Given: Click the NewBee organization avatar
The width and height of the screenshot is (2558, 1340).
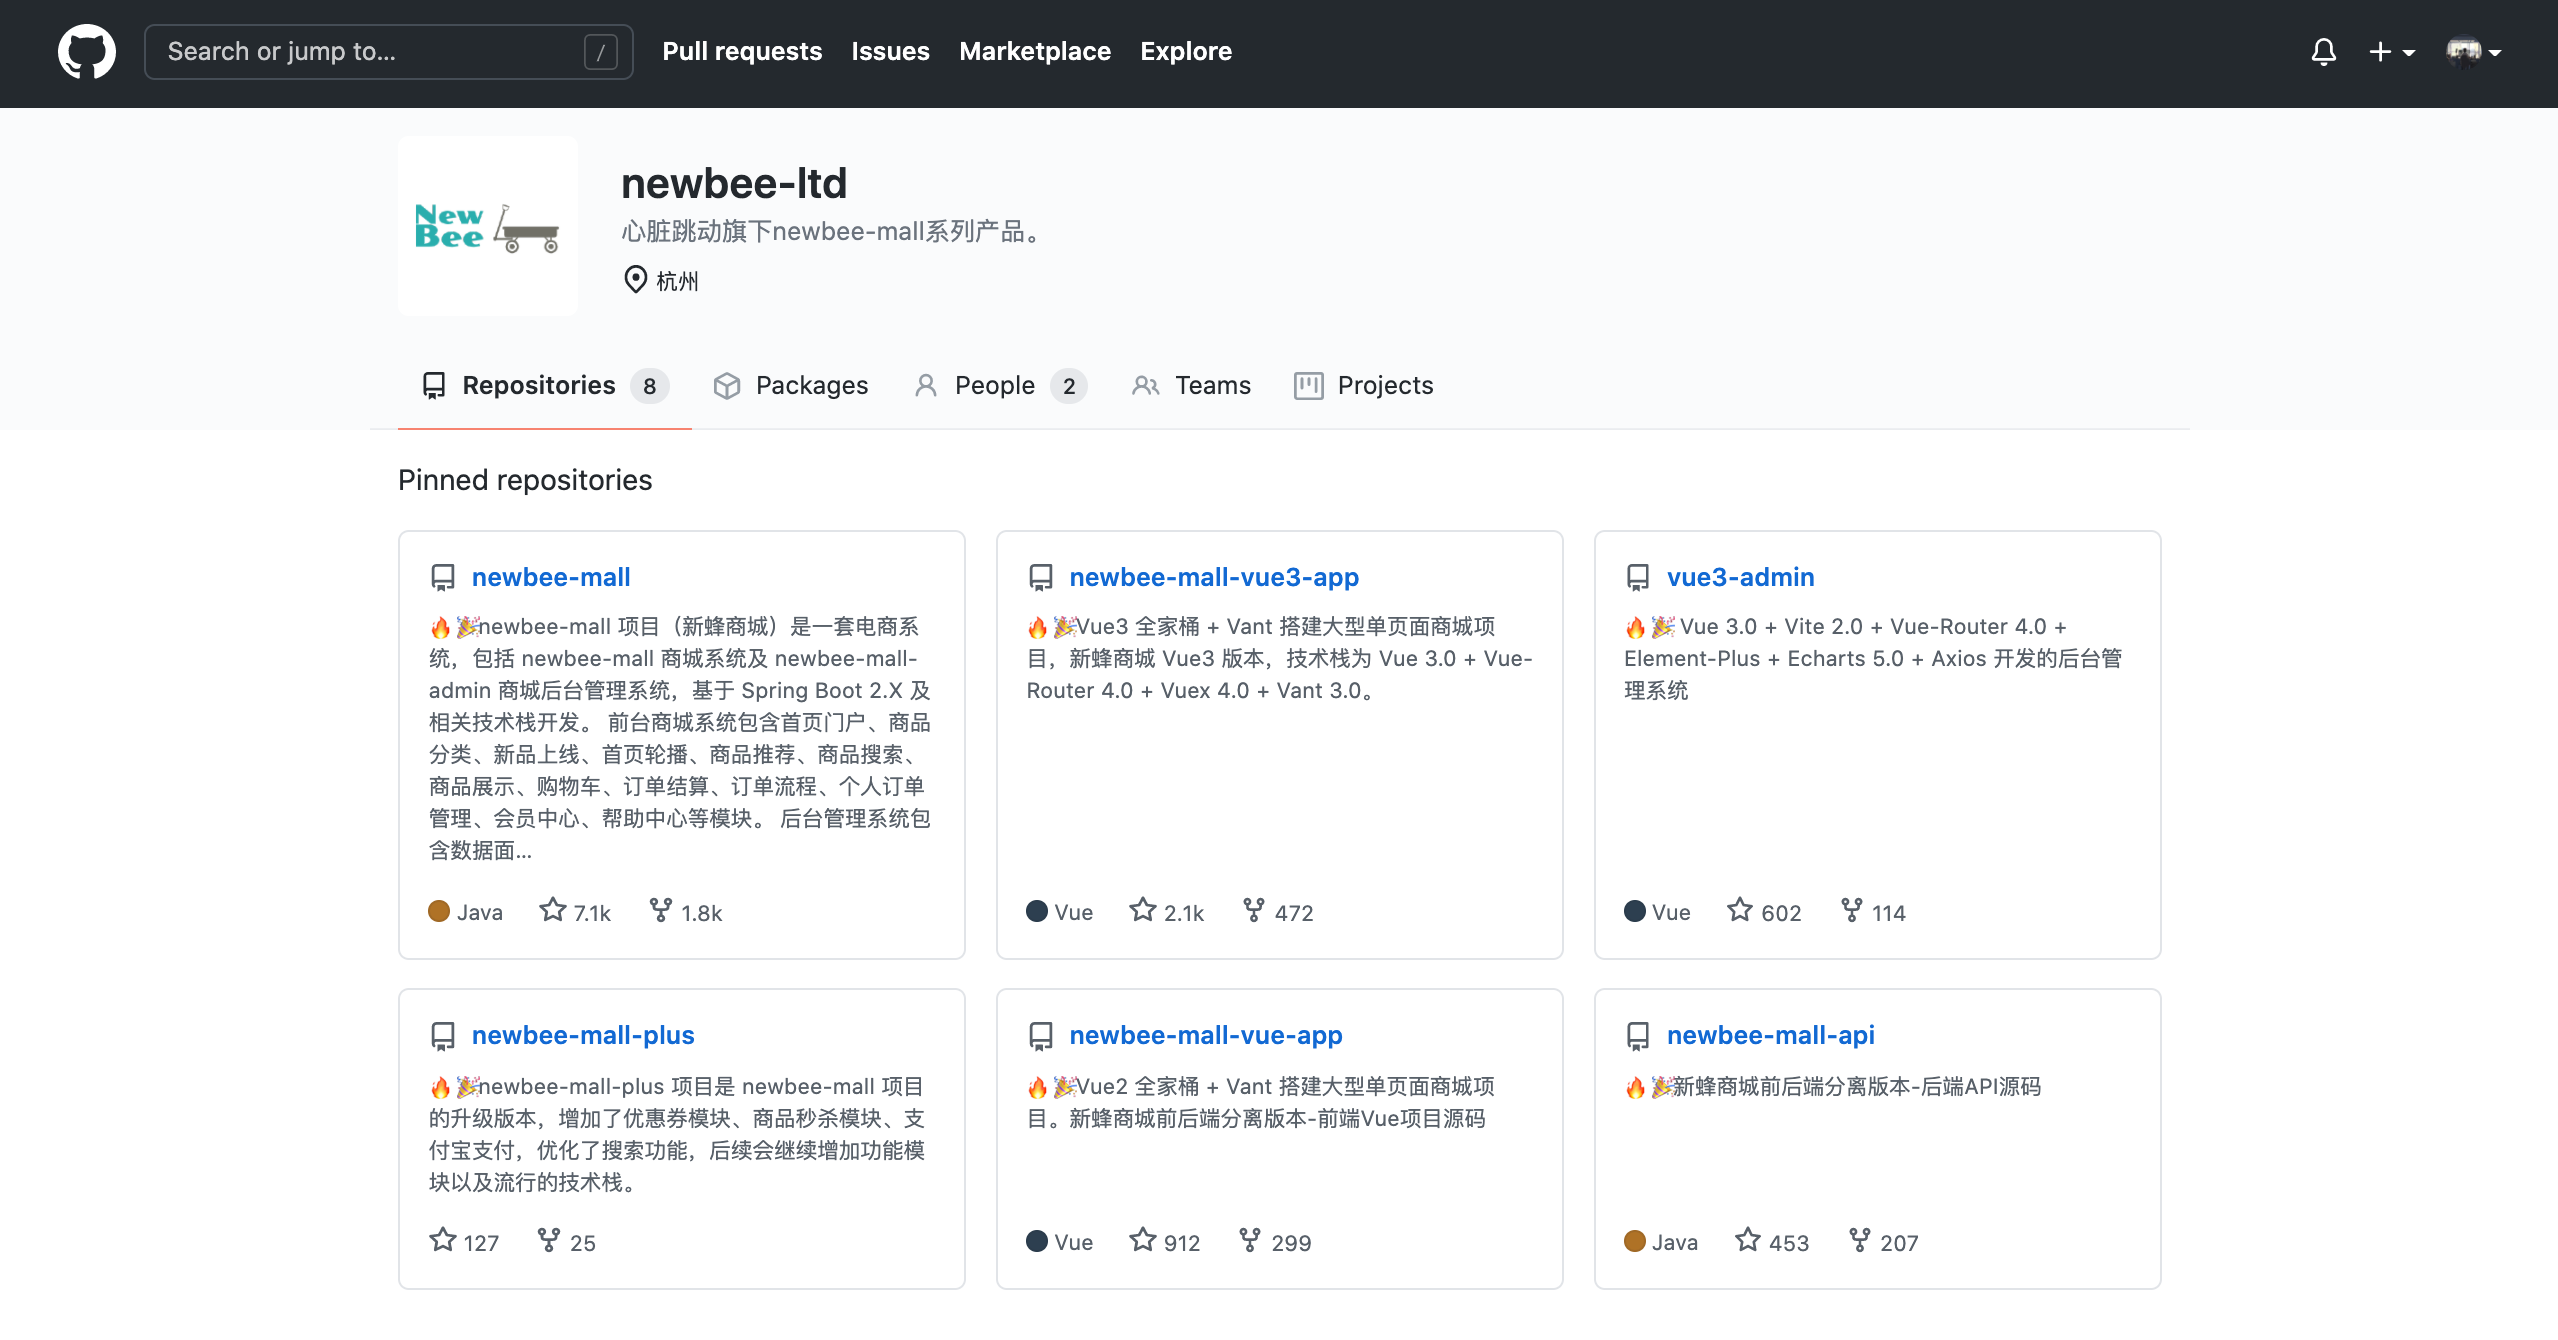Looking at the screenshot, I should [x=488, y=227].
